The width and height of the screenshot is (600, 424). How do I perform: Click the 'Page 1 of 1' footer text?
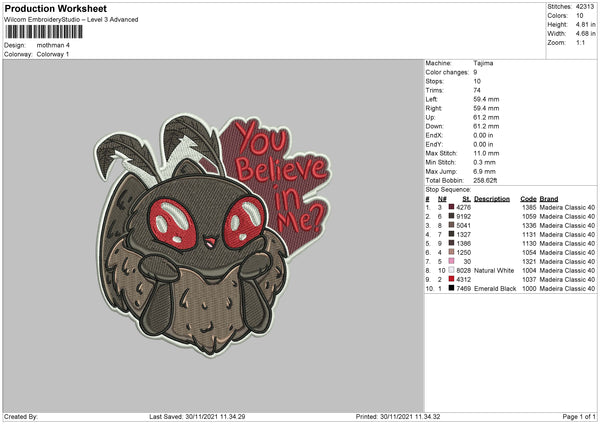pyautogui.click(x=579, y=416)
